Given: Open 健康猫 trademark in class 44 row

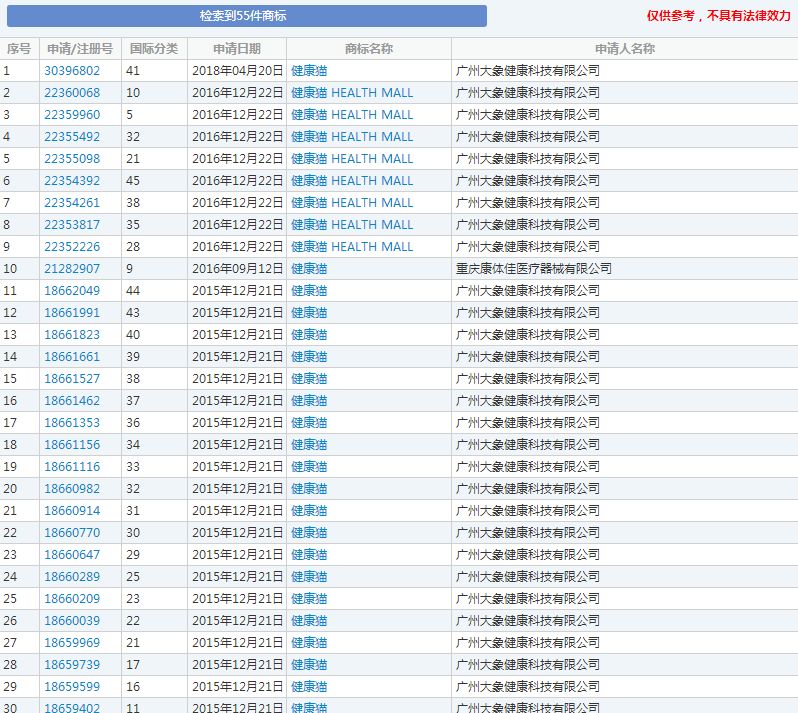Looking at the screenshot, I should click(309, 291).
